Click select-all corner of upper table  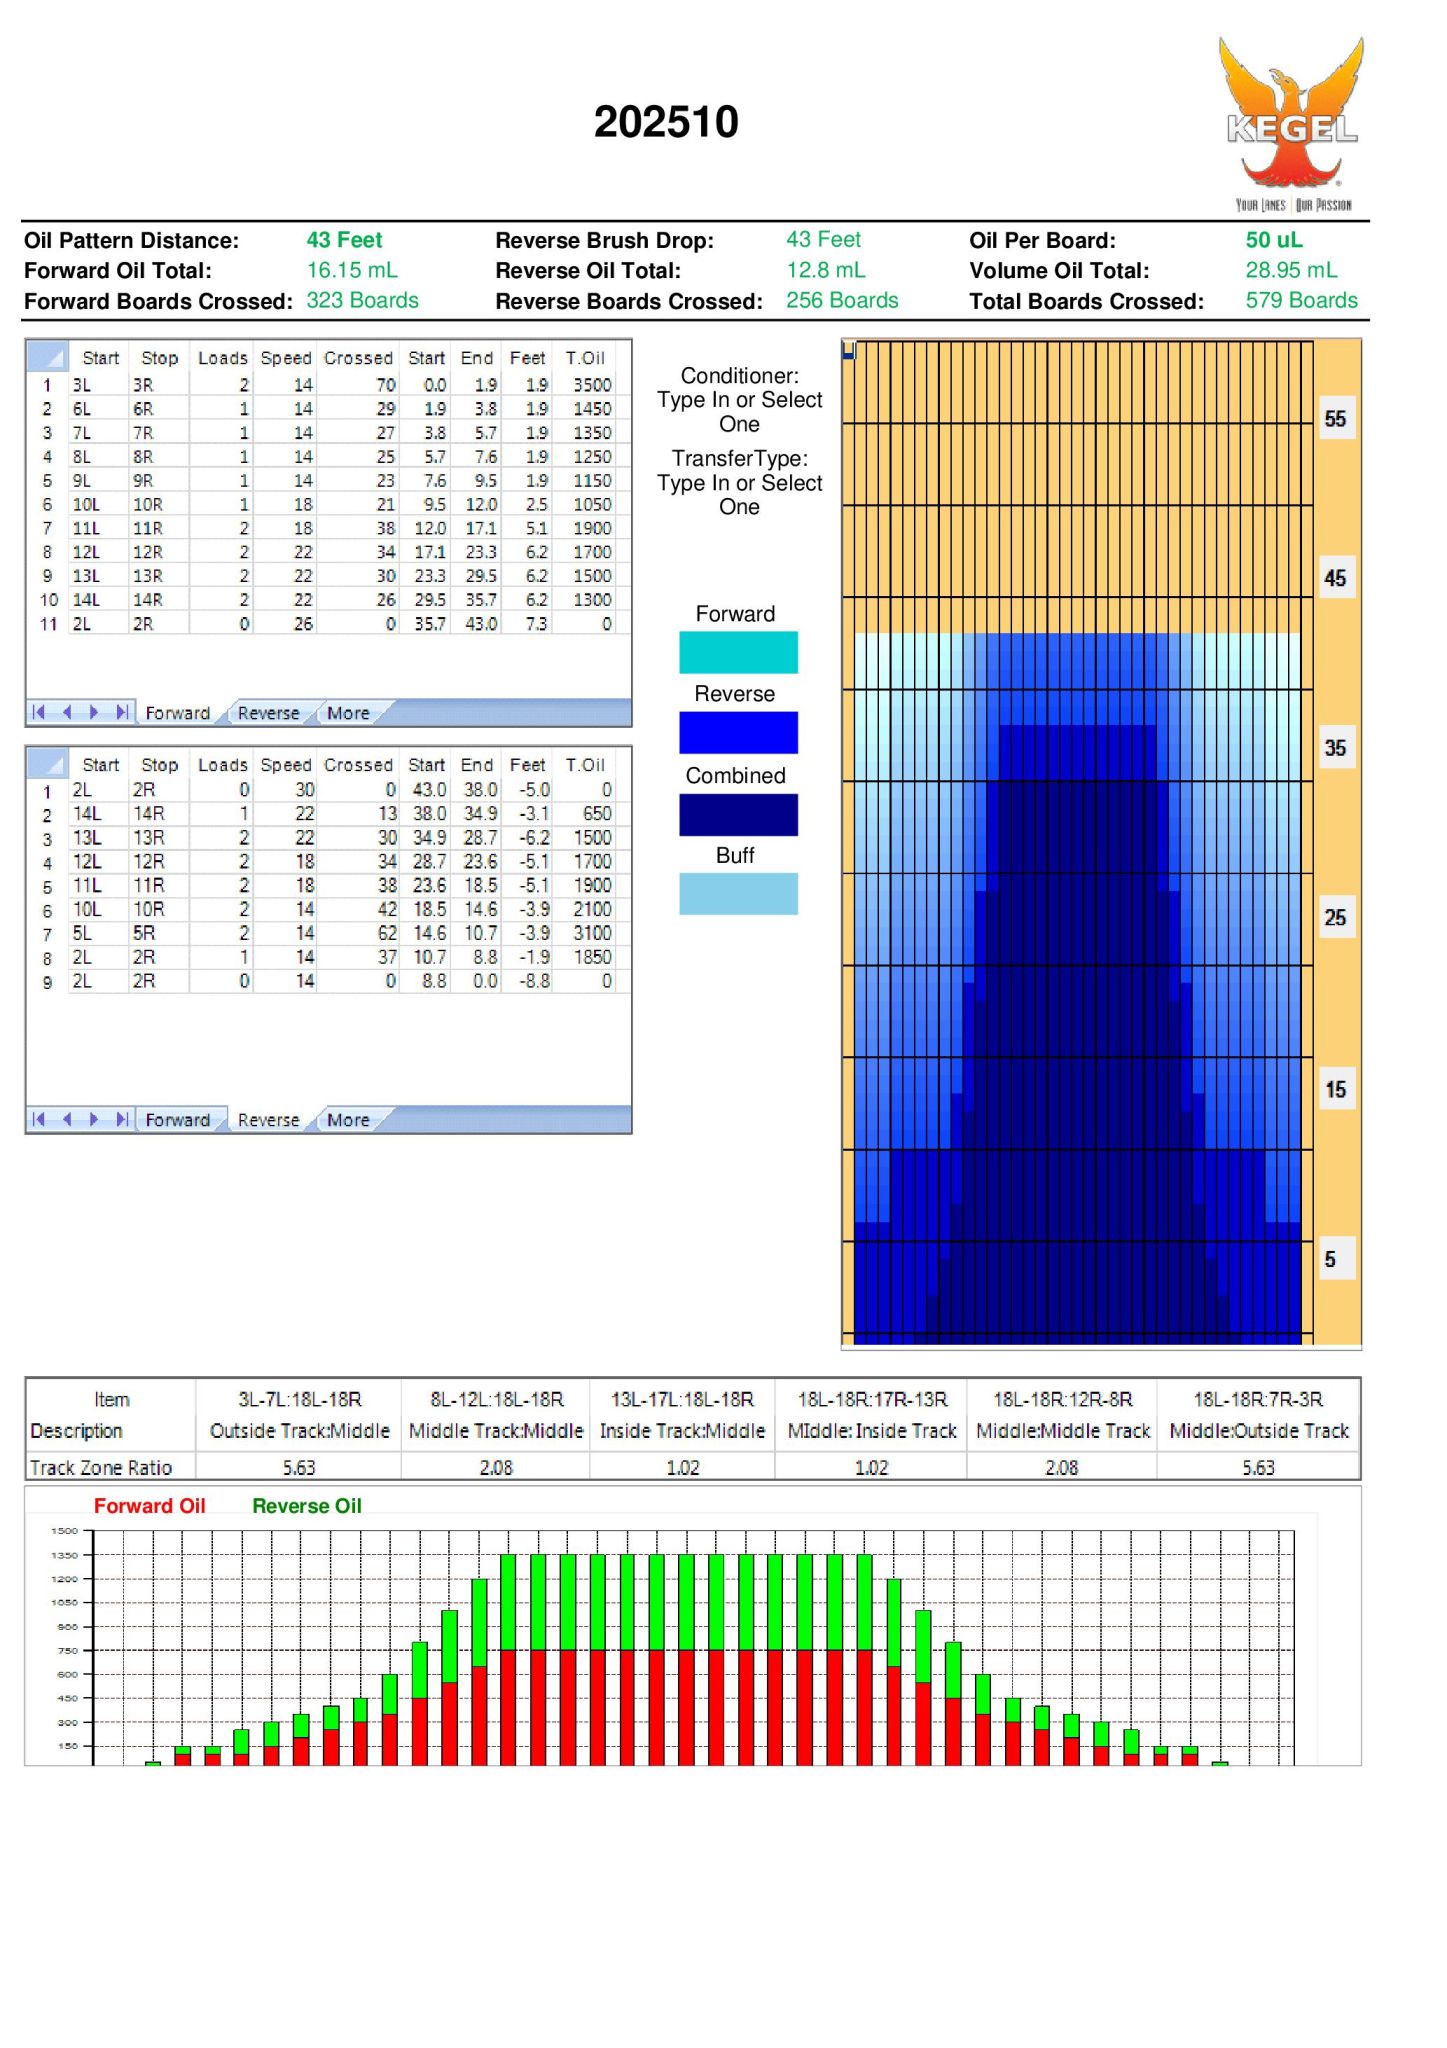pos(46,357)
